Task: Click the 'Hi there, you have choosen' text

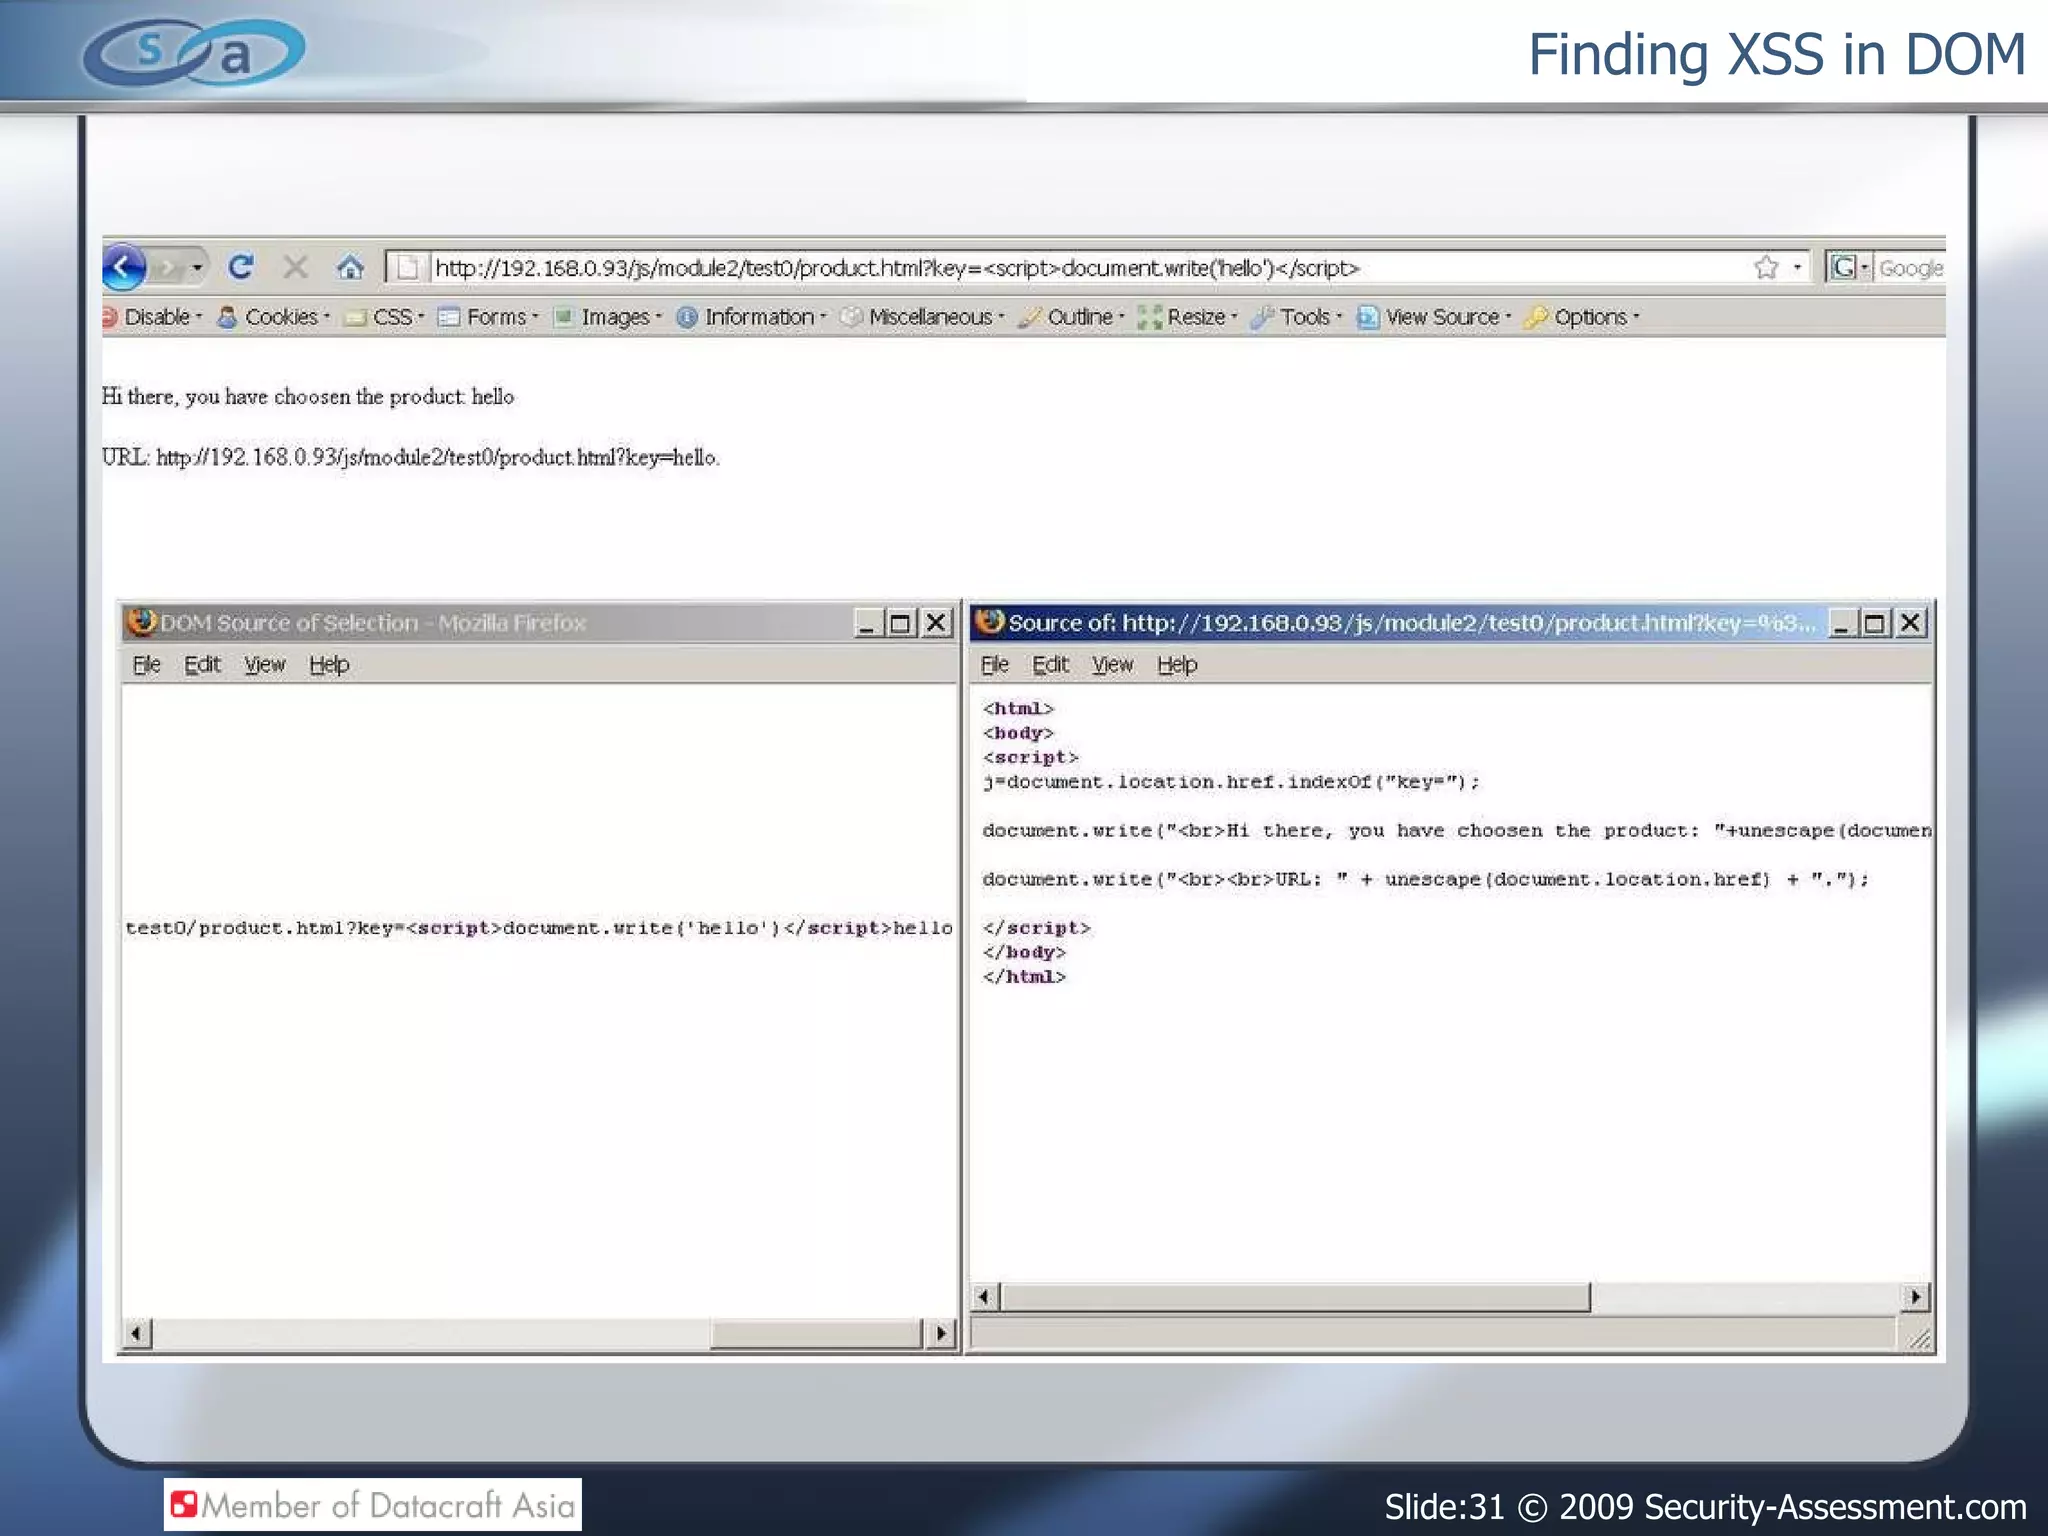Action: 308,397
